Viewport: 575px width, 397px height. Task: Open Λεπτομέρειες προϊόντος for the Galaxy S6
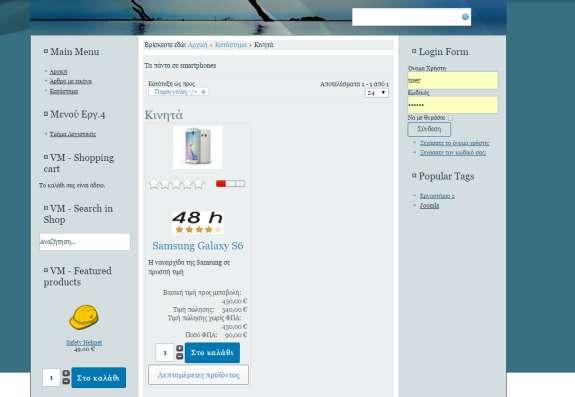point(198,375)
